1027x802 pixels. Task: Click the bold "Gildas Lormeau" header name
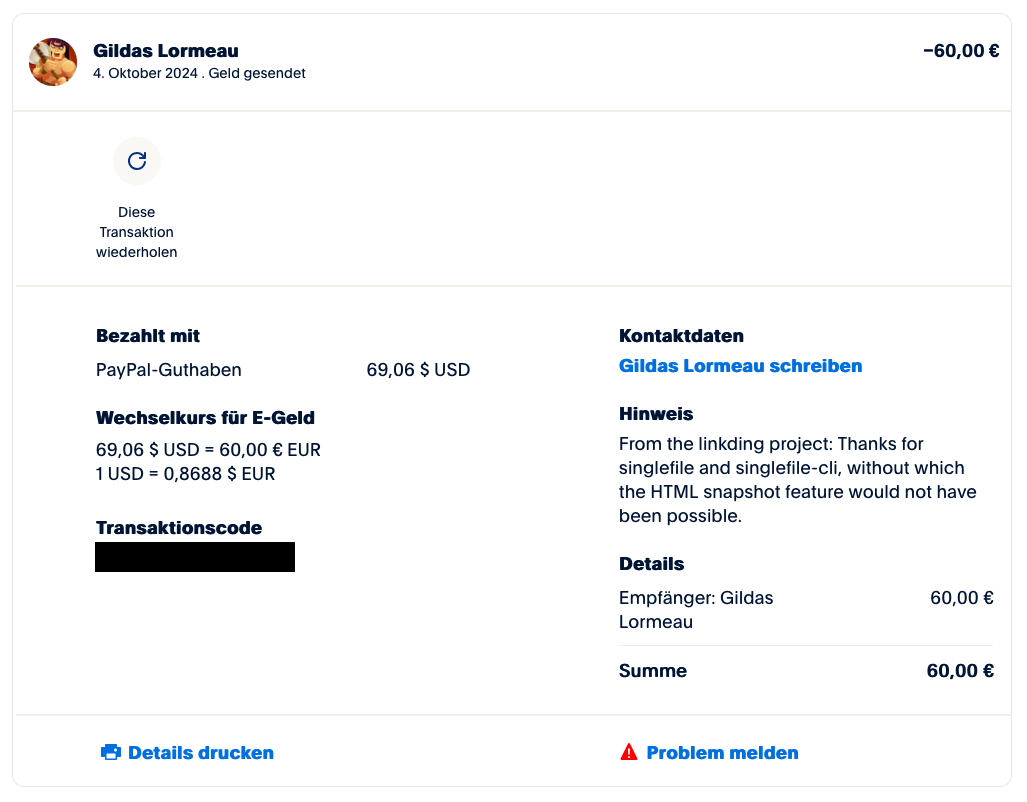[166, 51]
